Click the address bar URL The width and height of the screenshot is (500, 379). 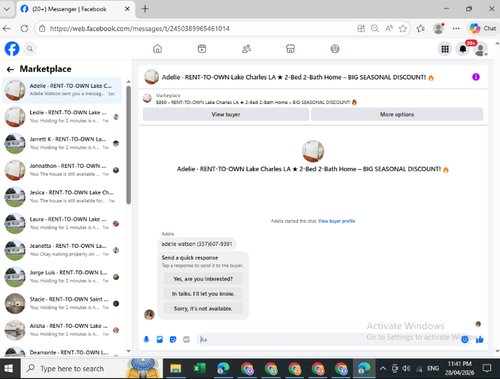click(x=140, y=29)
